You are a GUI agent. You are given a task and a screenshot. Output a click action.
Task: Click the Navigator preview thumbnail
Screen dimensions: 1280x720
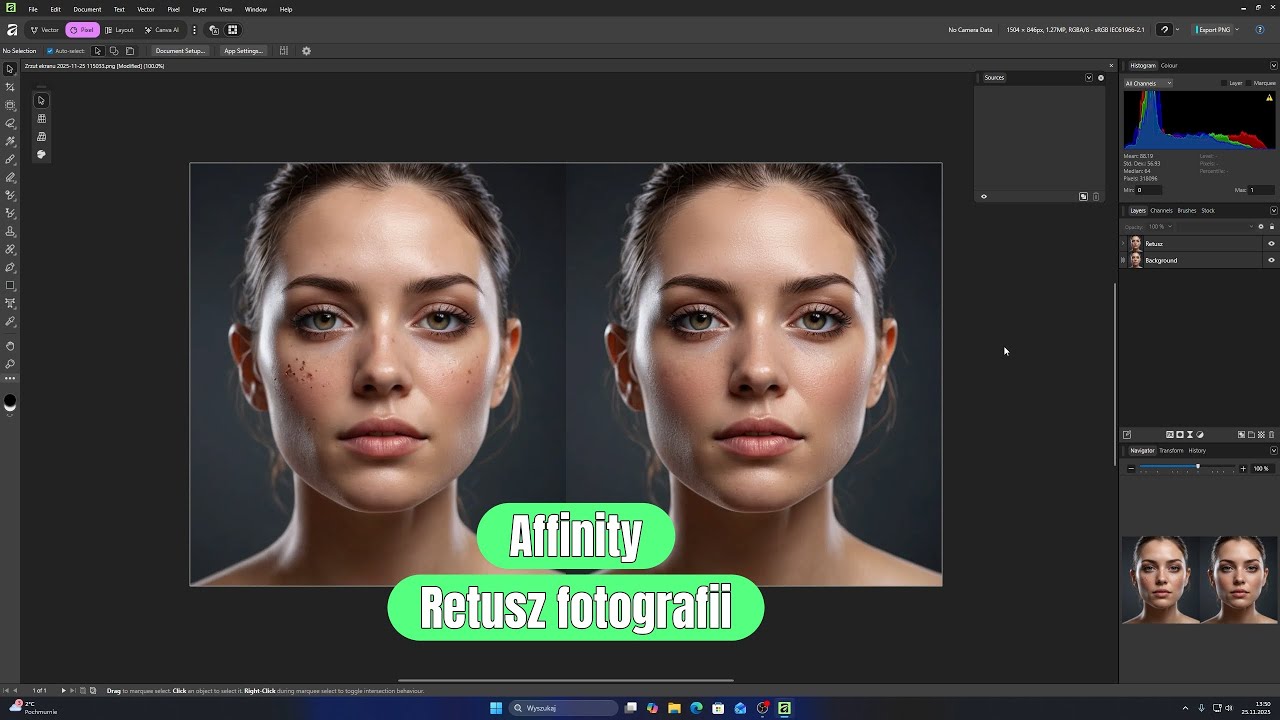click(1199, 579)
